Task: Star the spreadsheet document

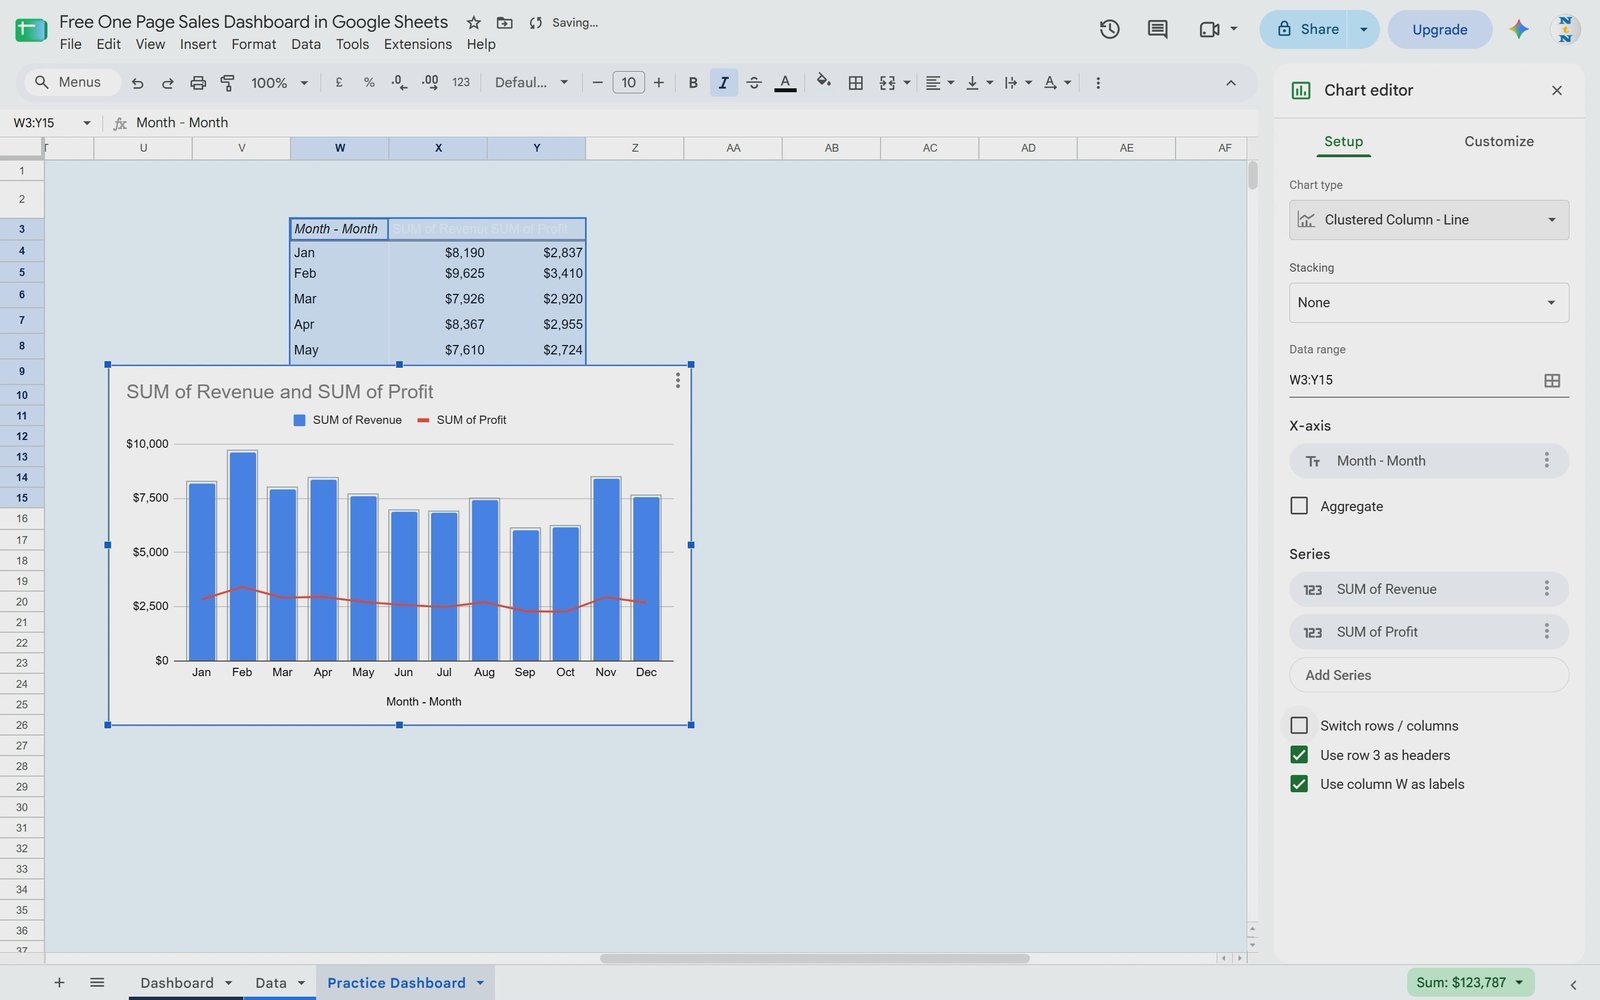Action: click(x=474, y=22)
